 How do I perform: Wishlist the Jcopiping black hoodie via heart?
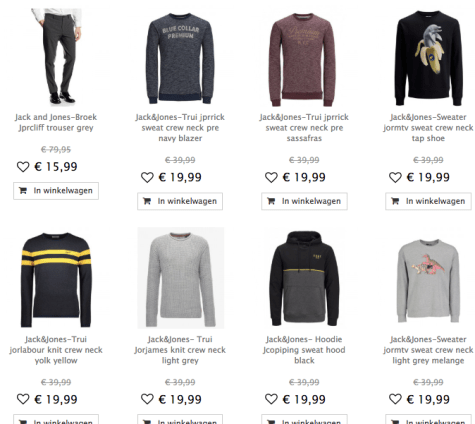(x=271, y=399)
